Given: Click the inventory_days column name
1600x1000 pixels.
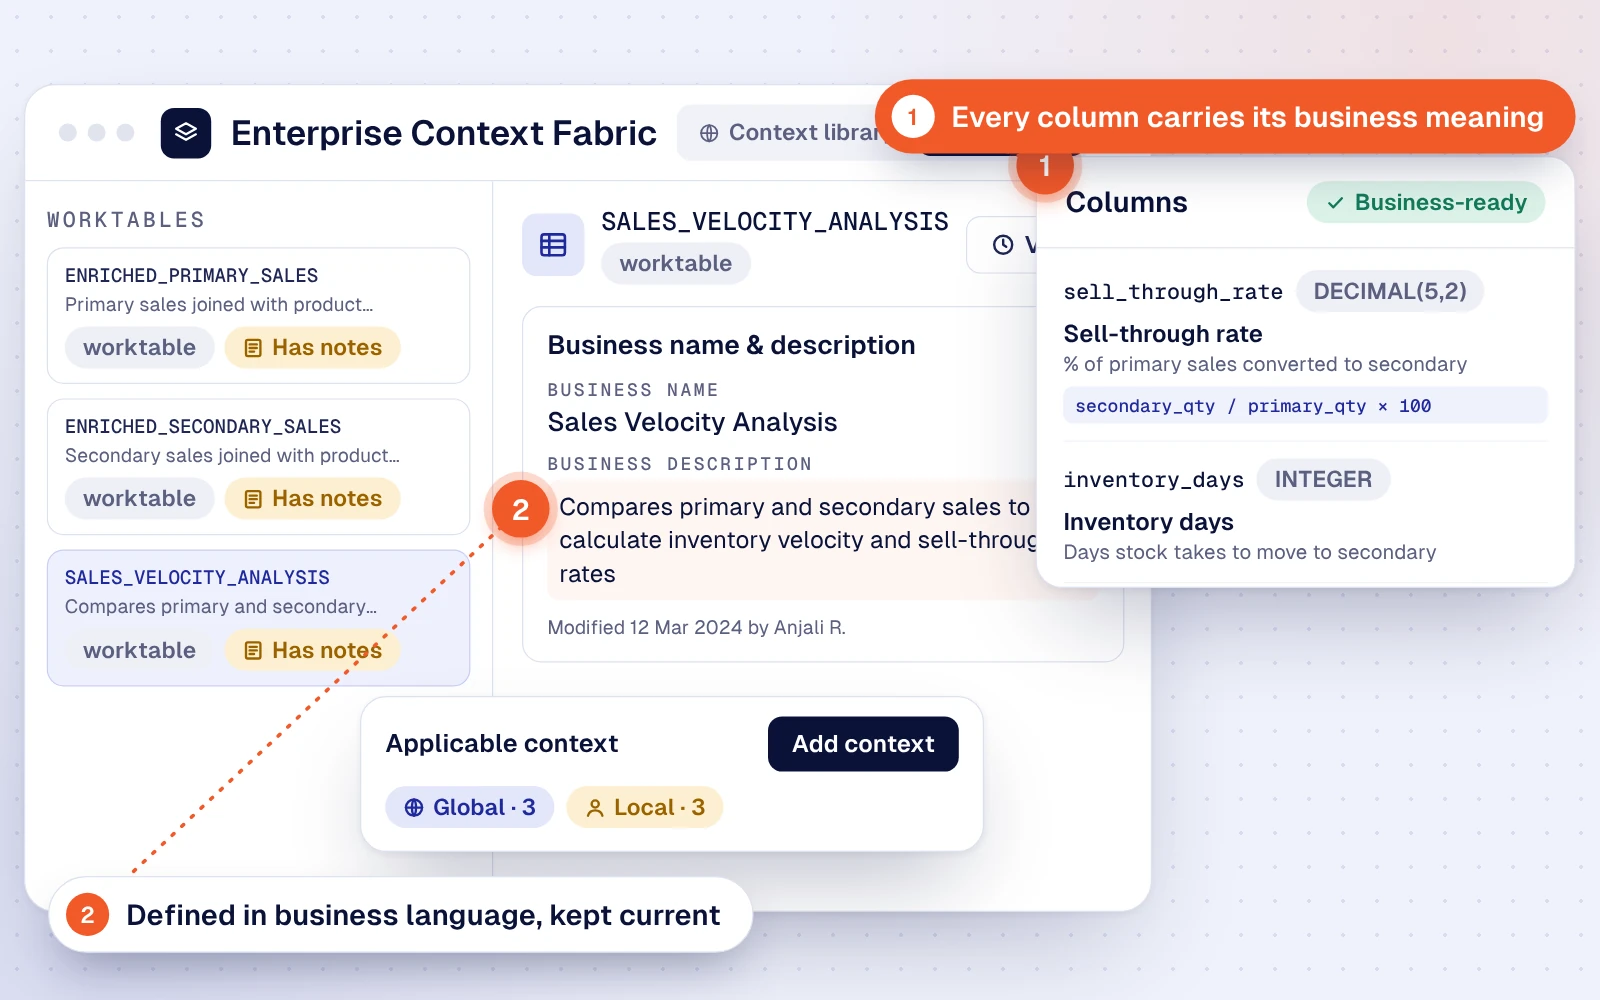Looking at the screenshot, I should [1153, 480].
